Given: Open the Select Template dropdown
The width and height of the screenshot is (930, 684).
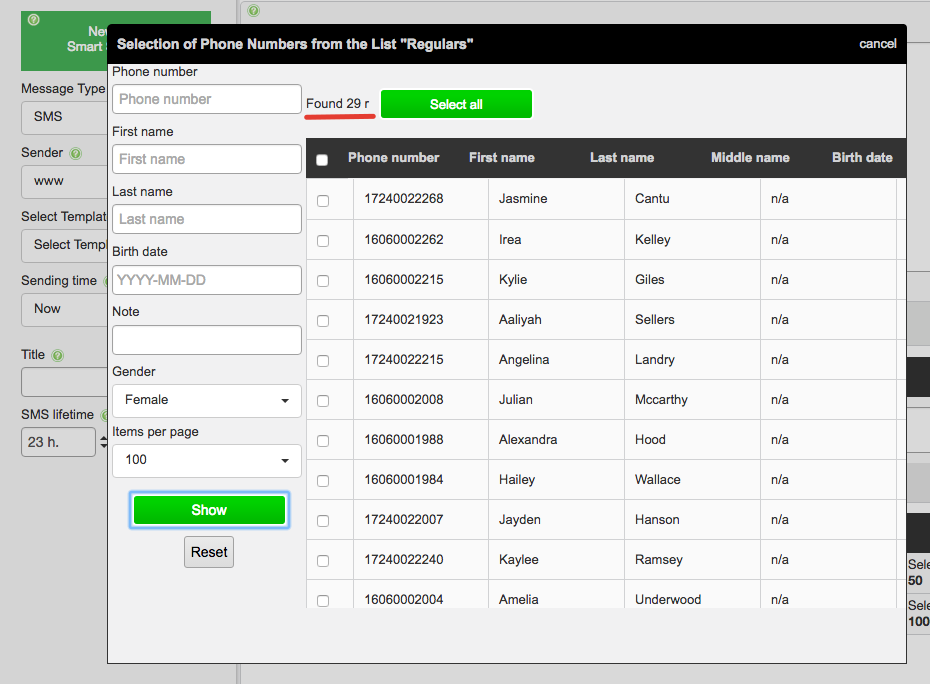Looking at the screenshot, I should [65, 246].
